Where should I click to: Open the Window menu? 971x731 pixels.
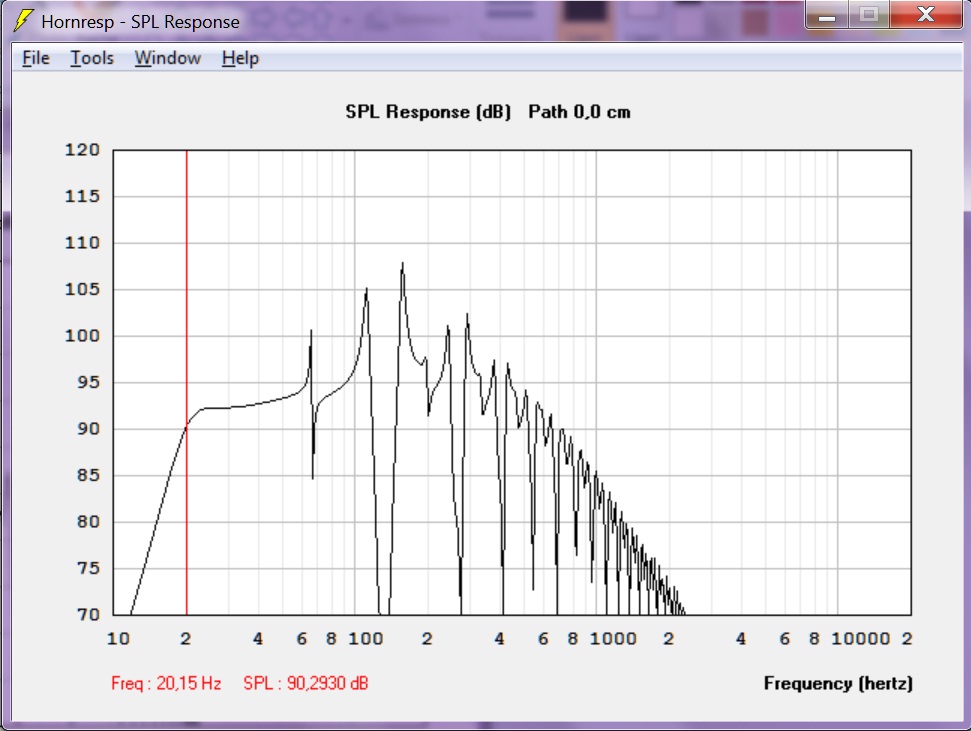coord(168,58)
